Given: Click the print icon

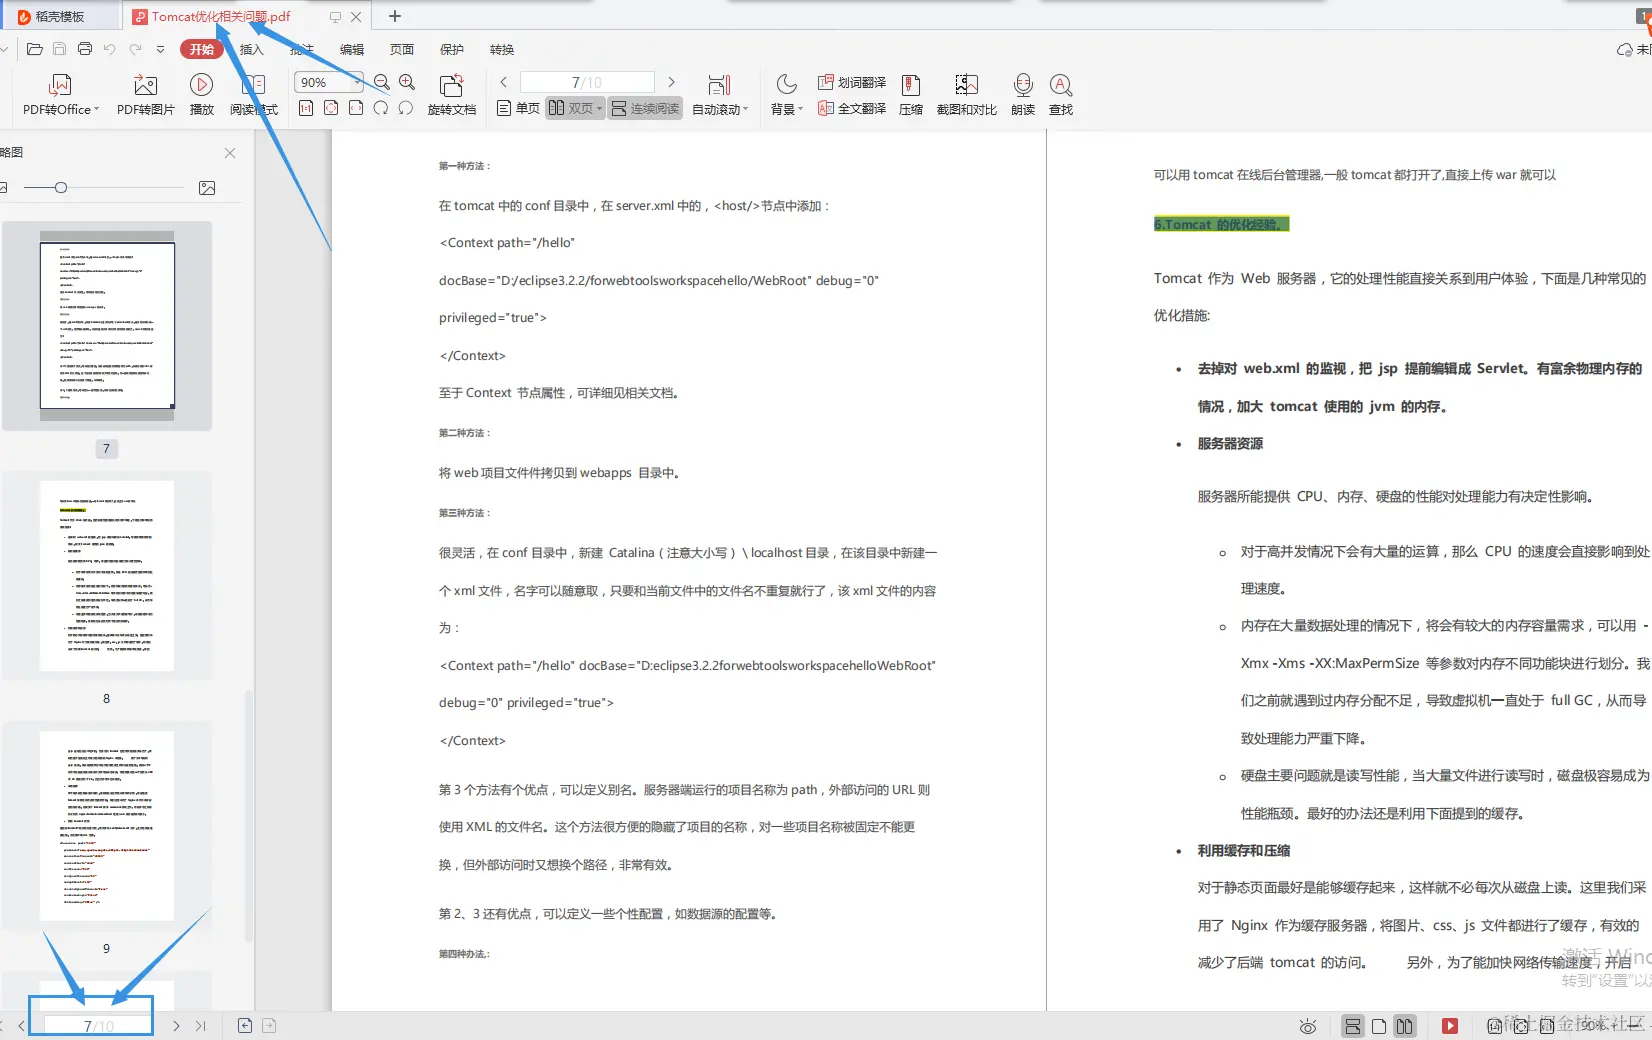Looking at the screenshot, I should [x=85, y=49].
